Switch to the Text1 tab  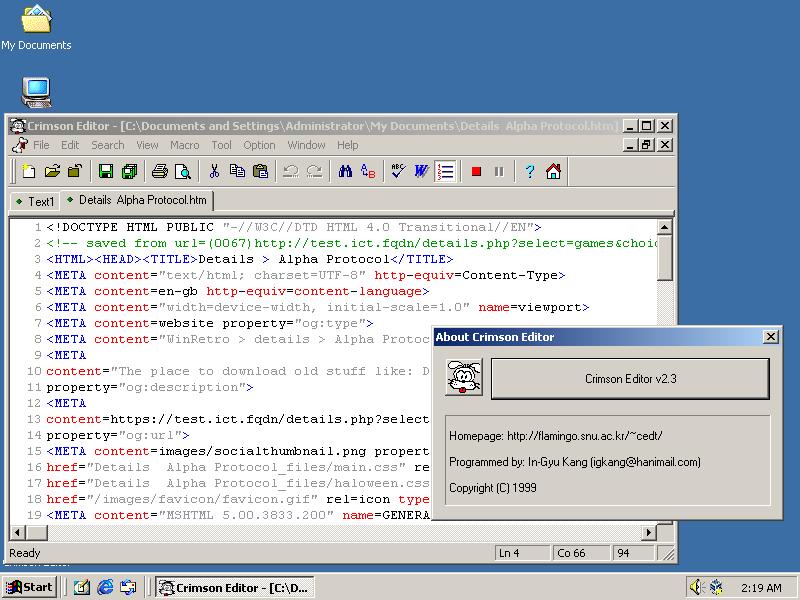tap(35, 201)
